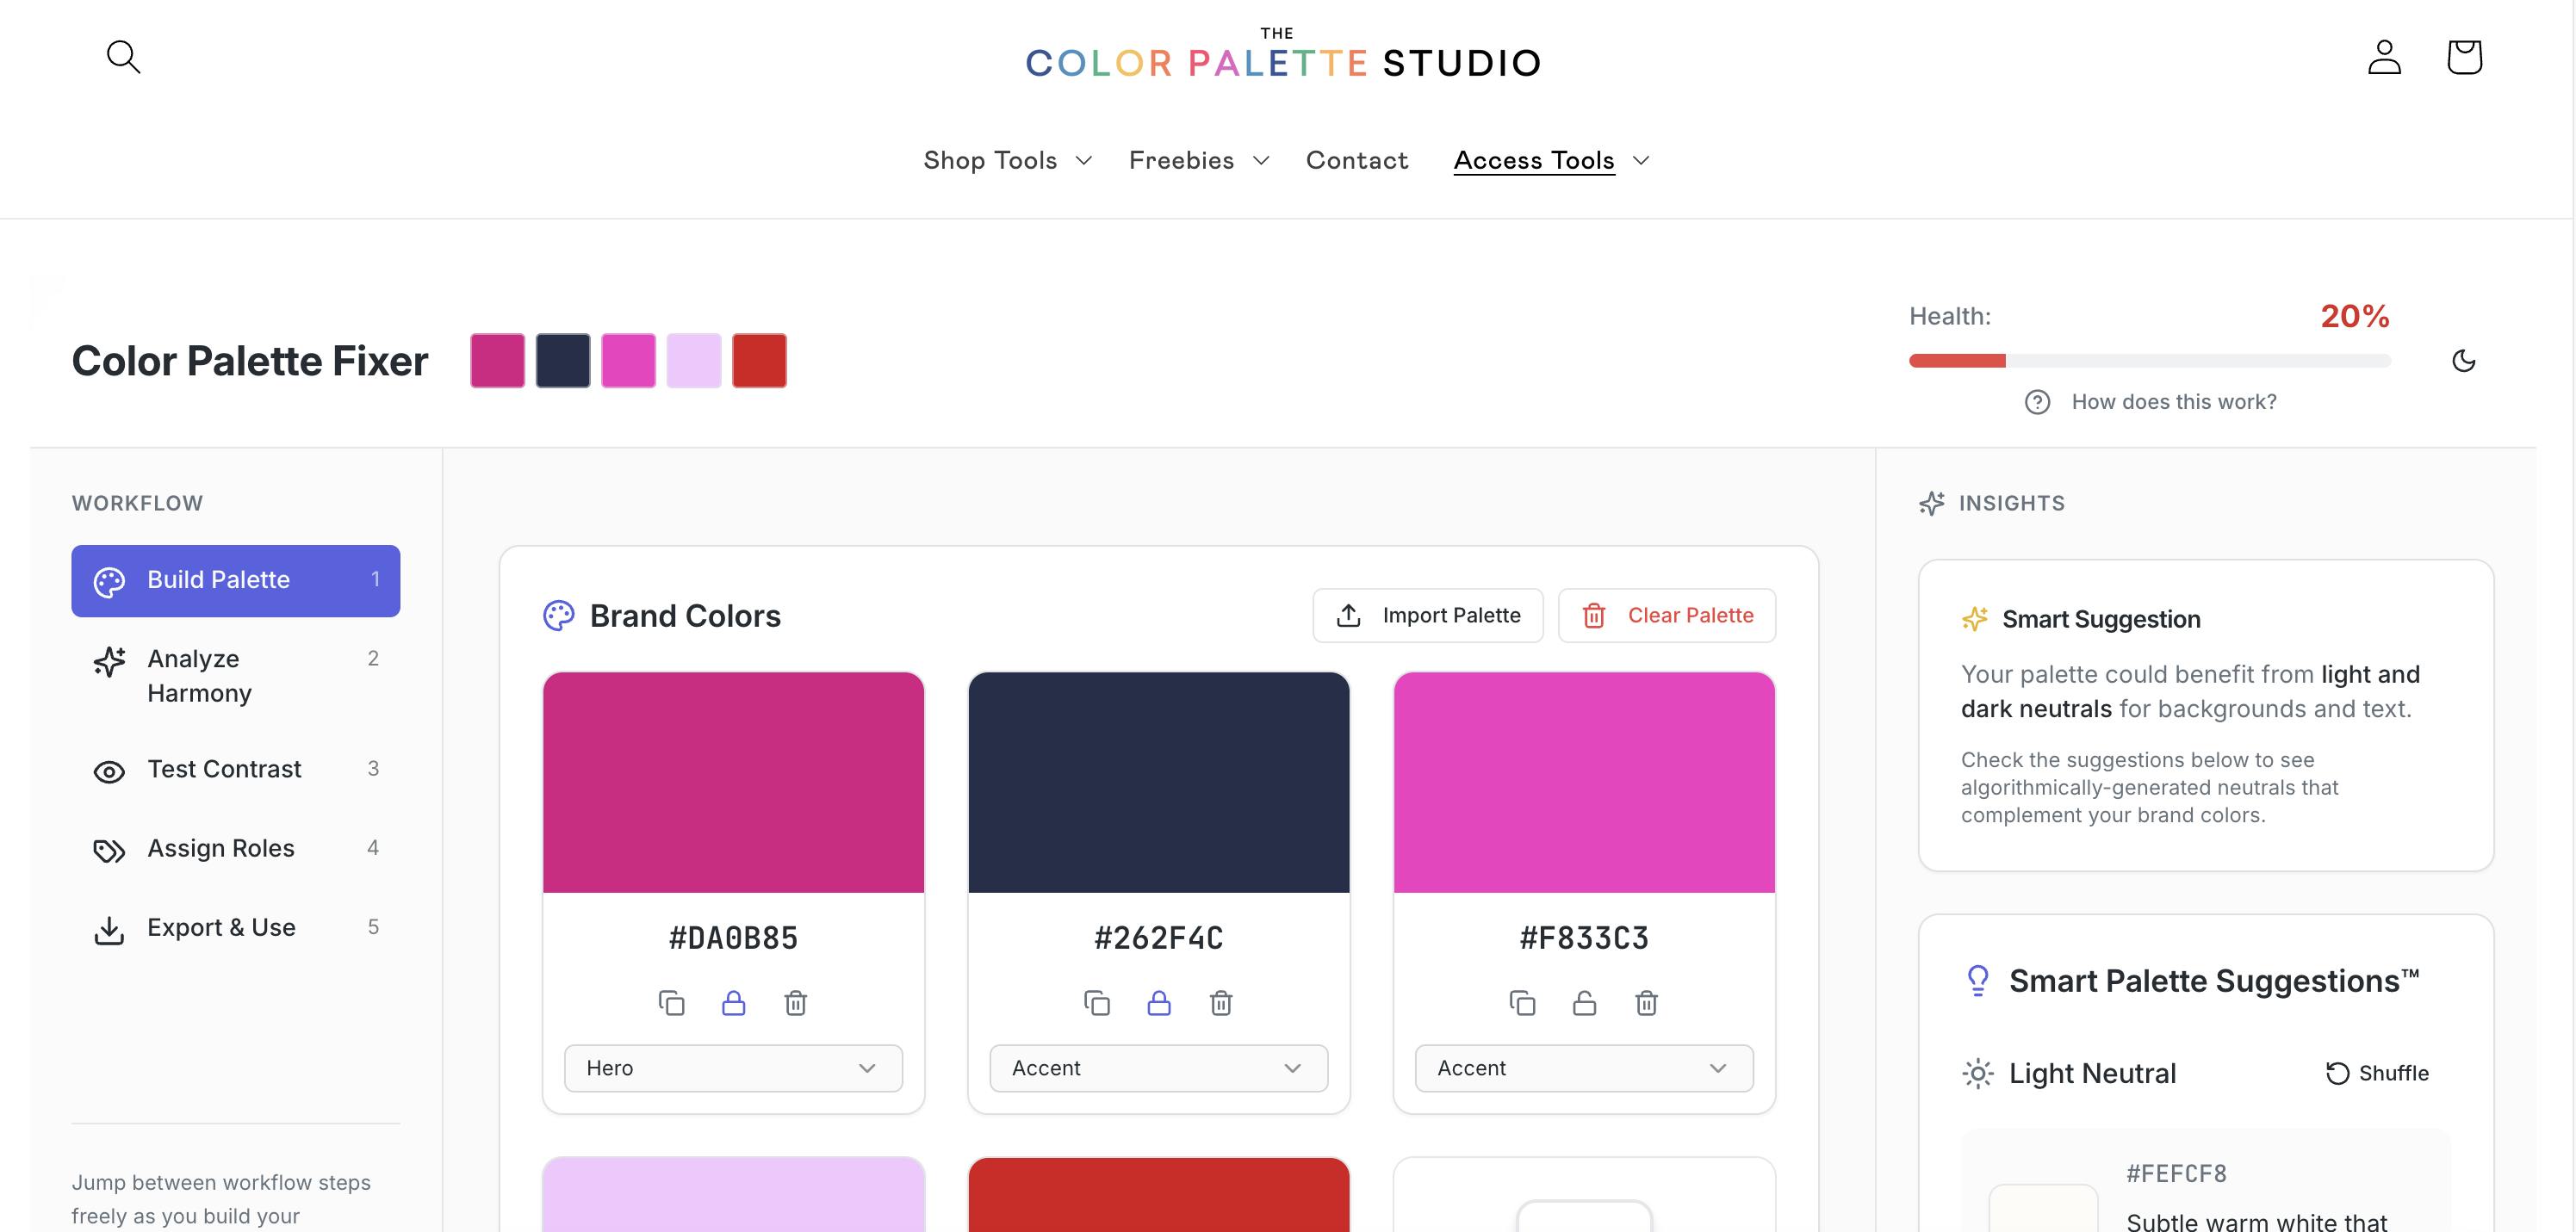Image resolution: width=2576 pixels, height=1232 pixels.
Task: Open the user account icon
Action: [2384, 57]
